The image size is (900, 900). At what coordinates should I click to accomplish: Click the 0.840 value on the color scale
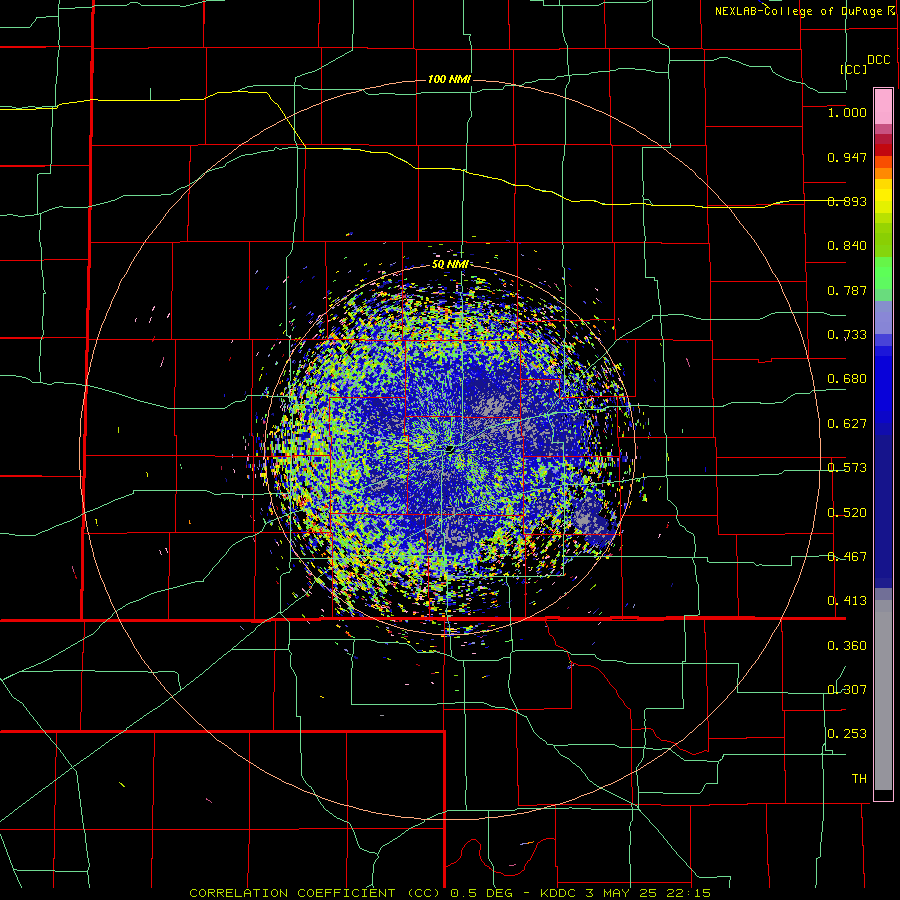click(x=847, y=246)
